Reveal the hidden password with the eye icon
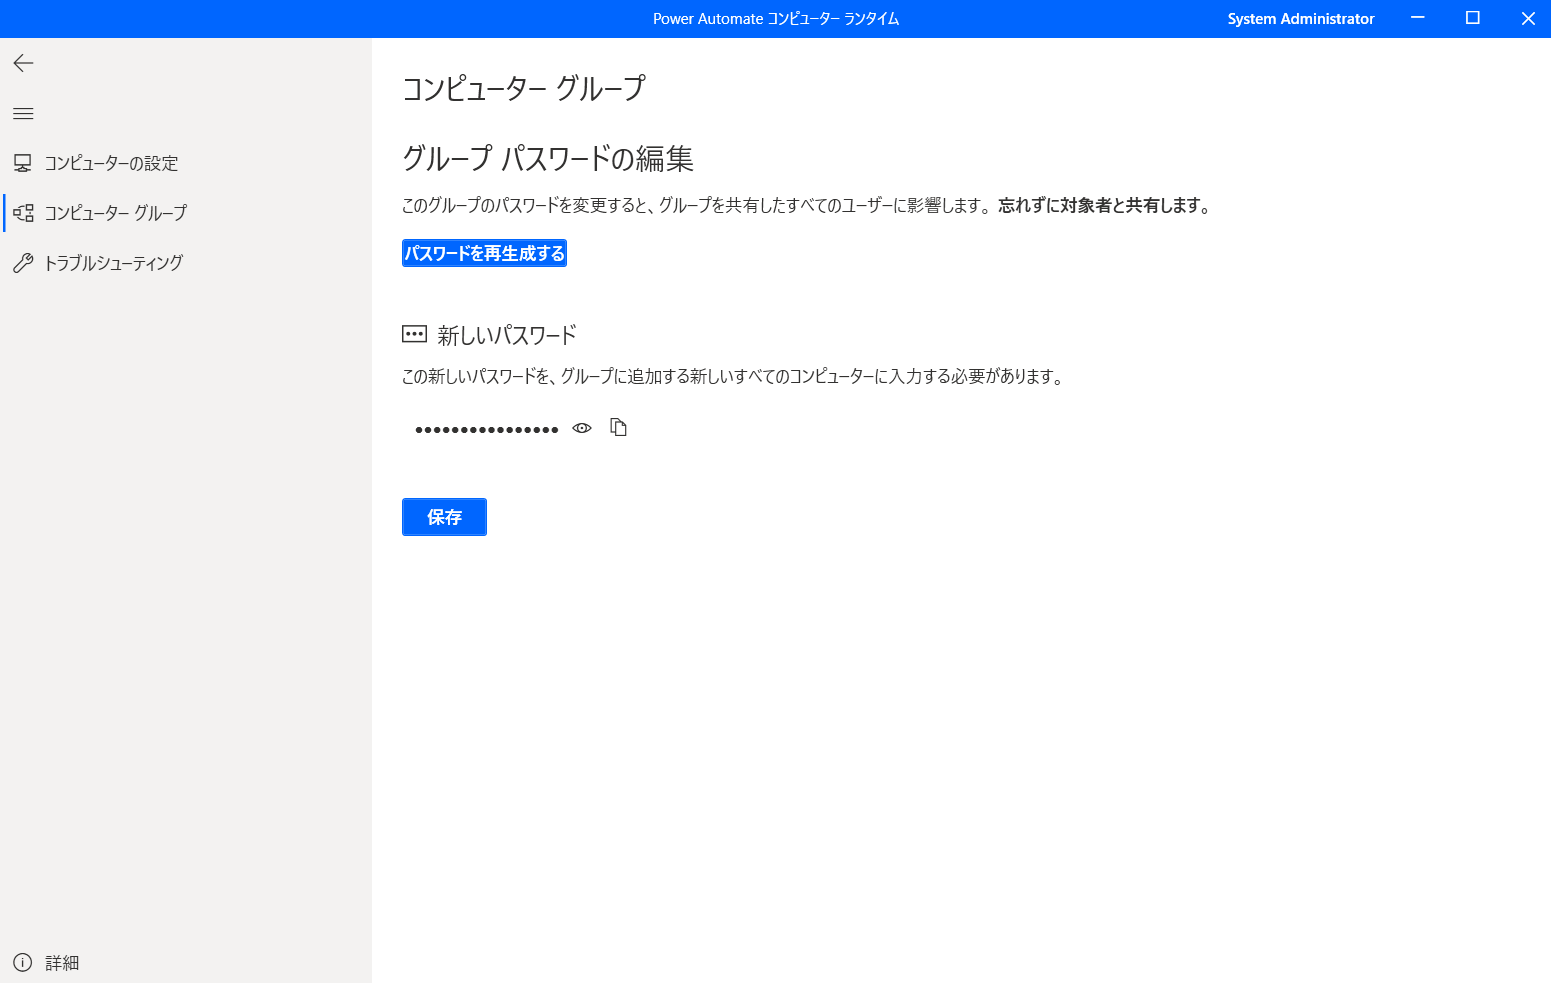 pyautogui.click(x=581, y=427)
